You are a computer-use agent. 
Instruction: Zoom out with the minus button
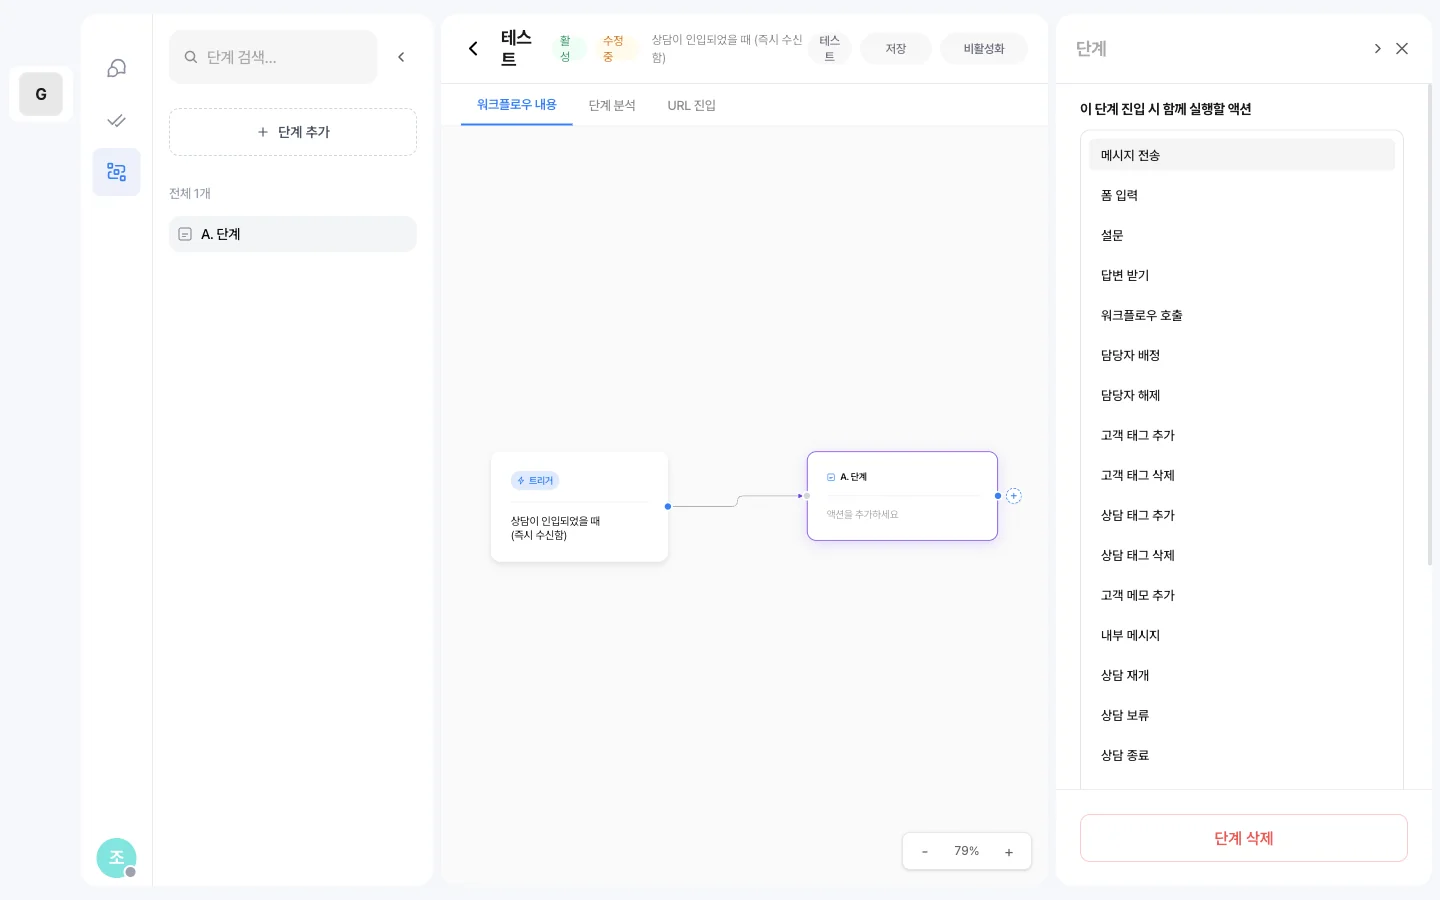tap(925, 852)
